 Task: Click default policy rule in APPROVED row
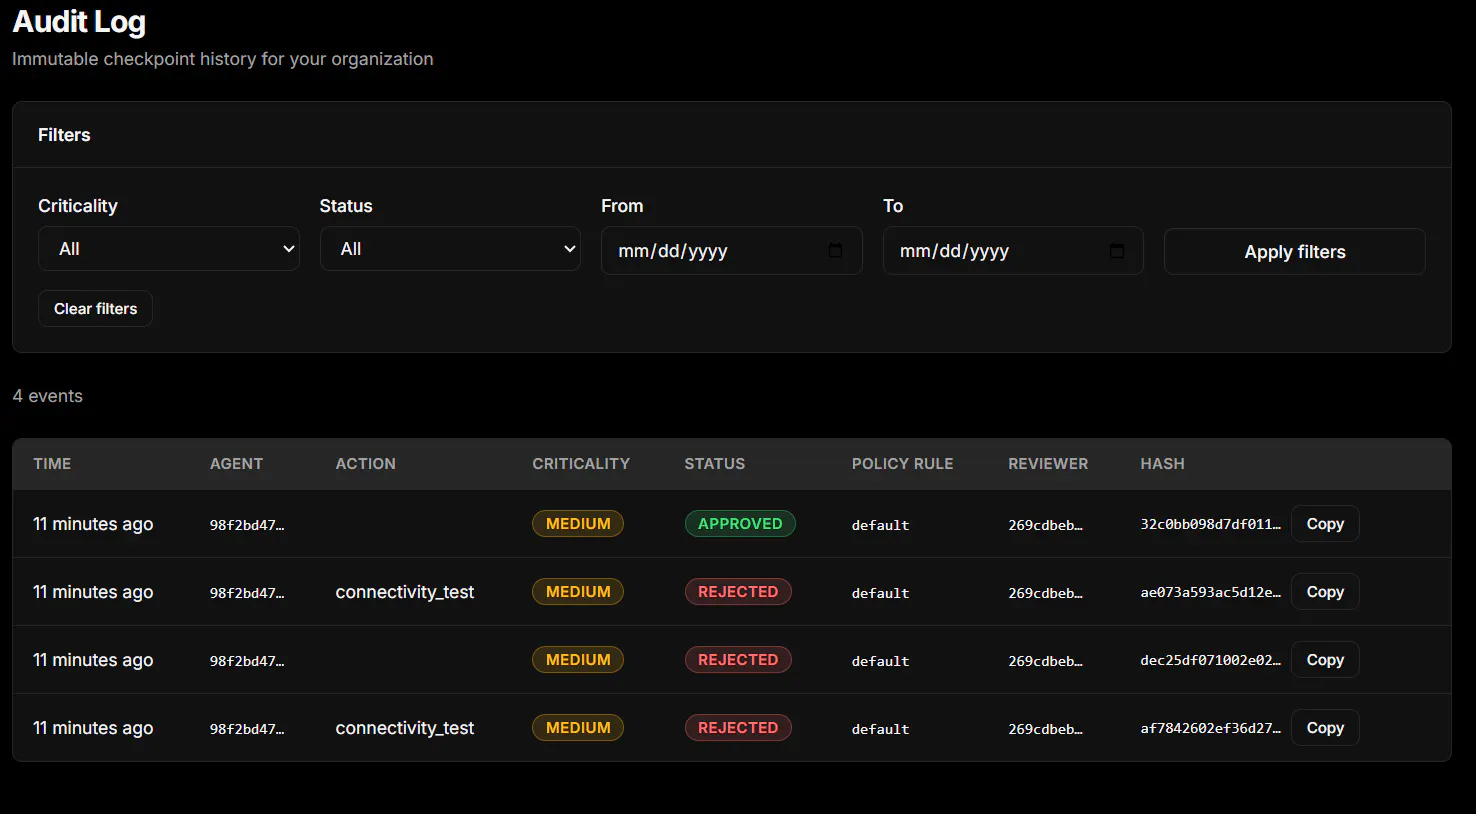point(880,525)
